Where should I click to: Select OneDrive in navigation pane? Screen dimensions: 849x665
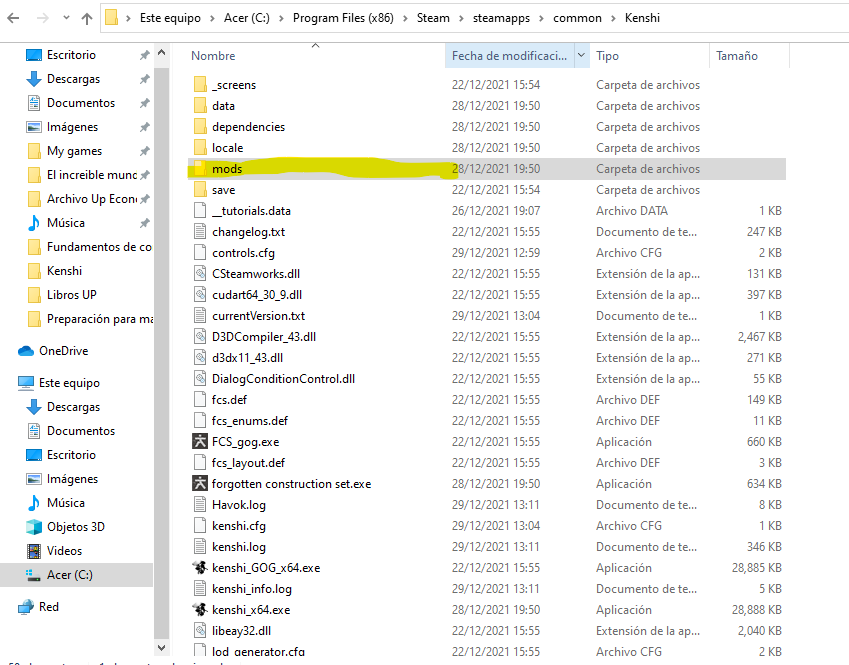click(x=63, y=351)
